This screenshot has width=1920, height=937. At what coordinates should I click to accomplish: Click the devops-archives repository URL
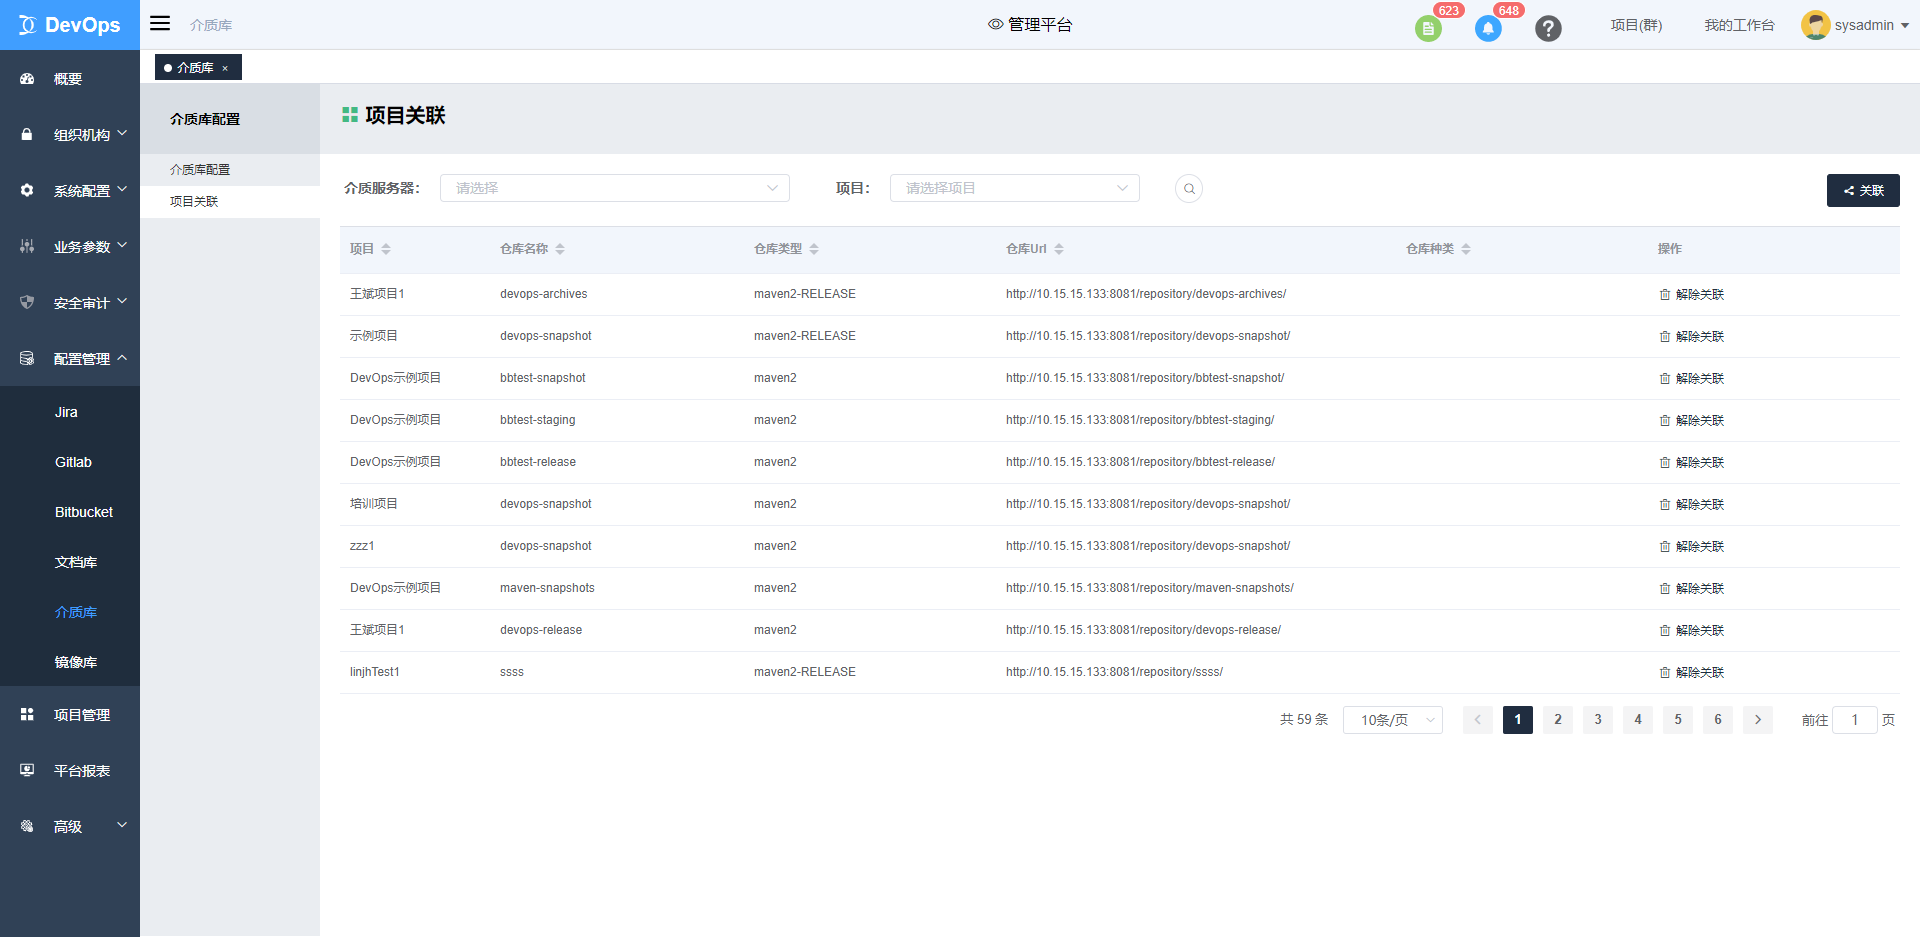(x=1146, y=294)
